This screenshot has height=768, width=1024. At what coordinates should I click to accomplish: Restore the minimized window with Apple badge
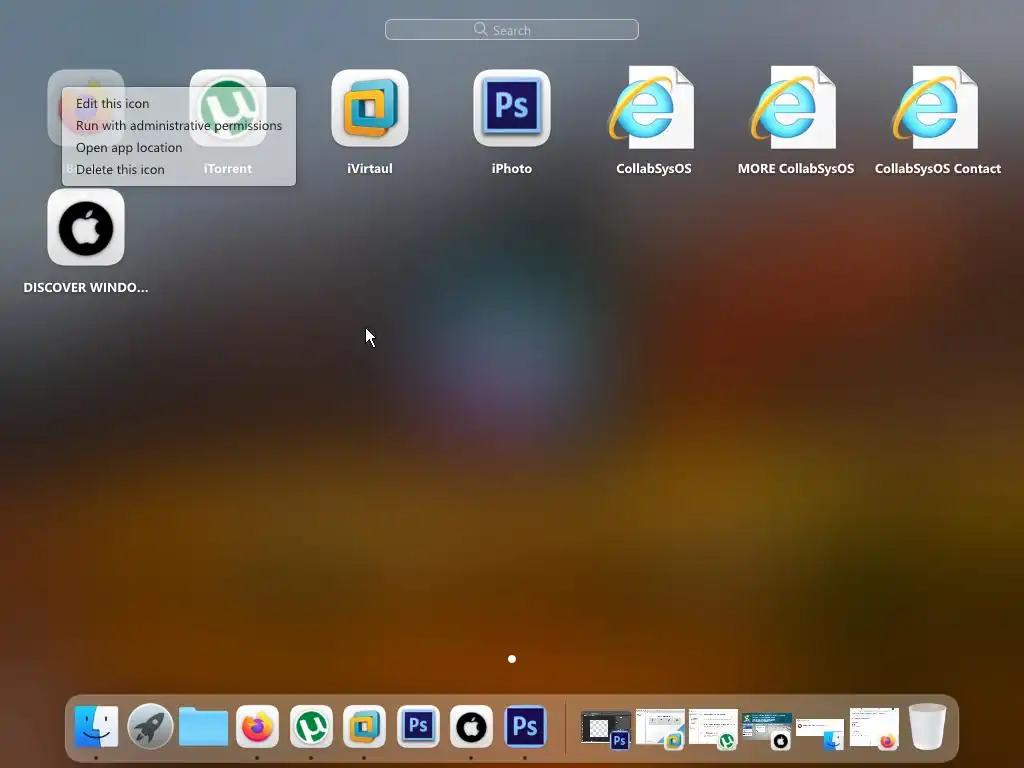[767, 730]
